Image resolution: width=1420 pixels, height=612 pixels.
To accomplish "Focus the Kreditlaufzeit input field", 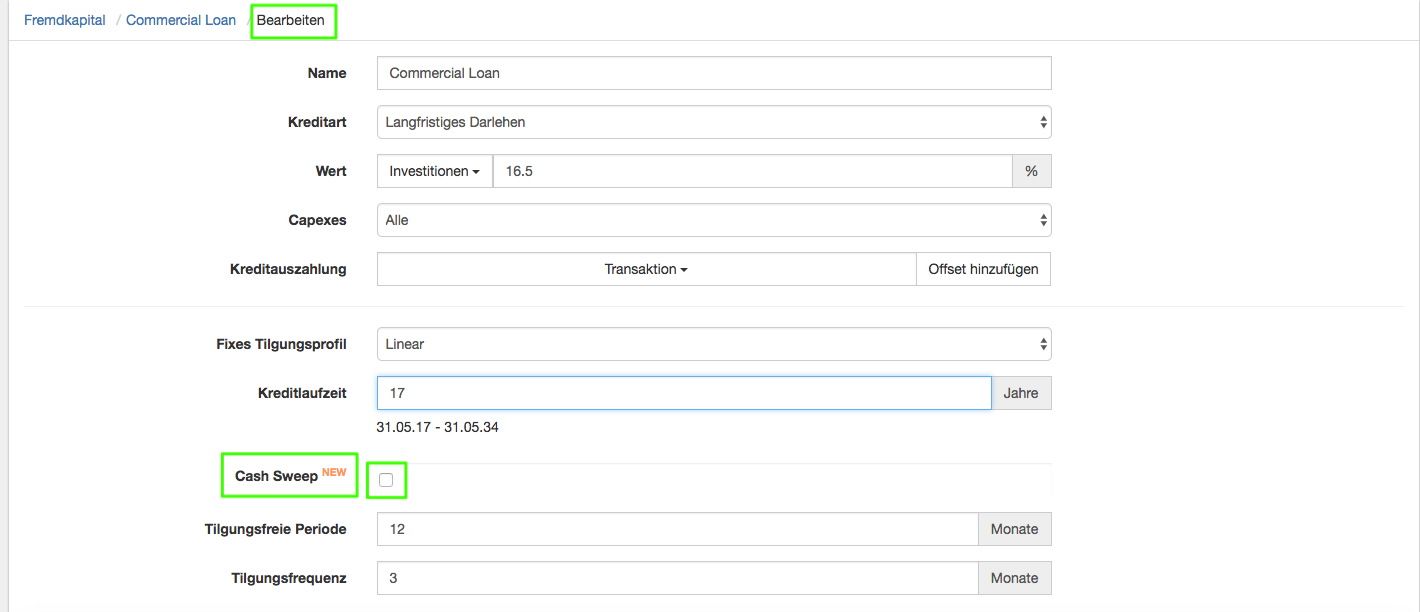I will point(683,393).
